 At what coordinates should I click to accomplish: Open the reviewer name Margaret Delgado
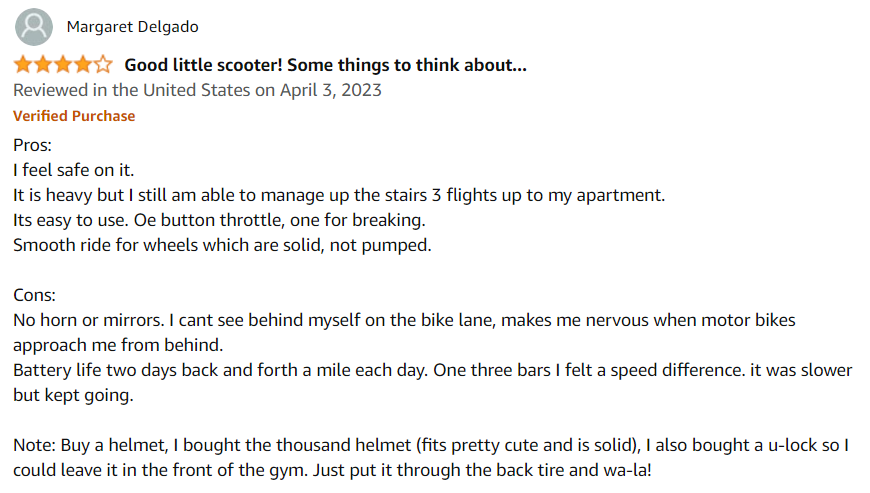[x=133, y=27]
